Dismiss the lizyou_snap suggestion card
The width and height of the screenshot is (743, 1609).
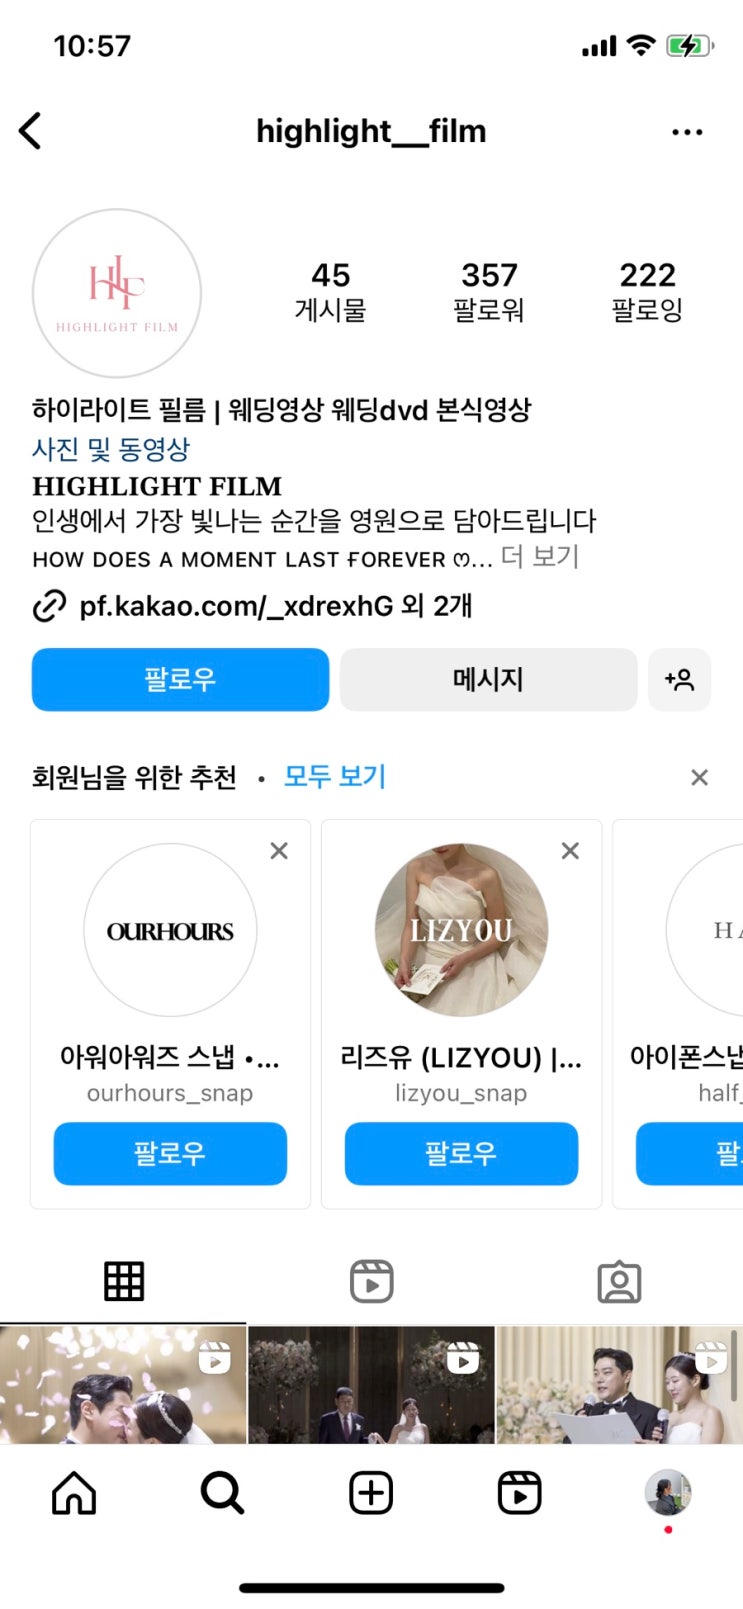[570, 851]
